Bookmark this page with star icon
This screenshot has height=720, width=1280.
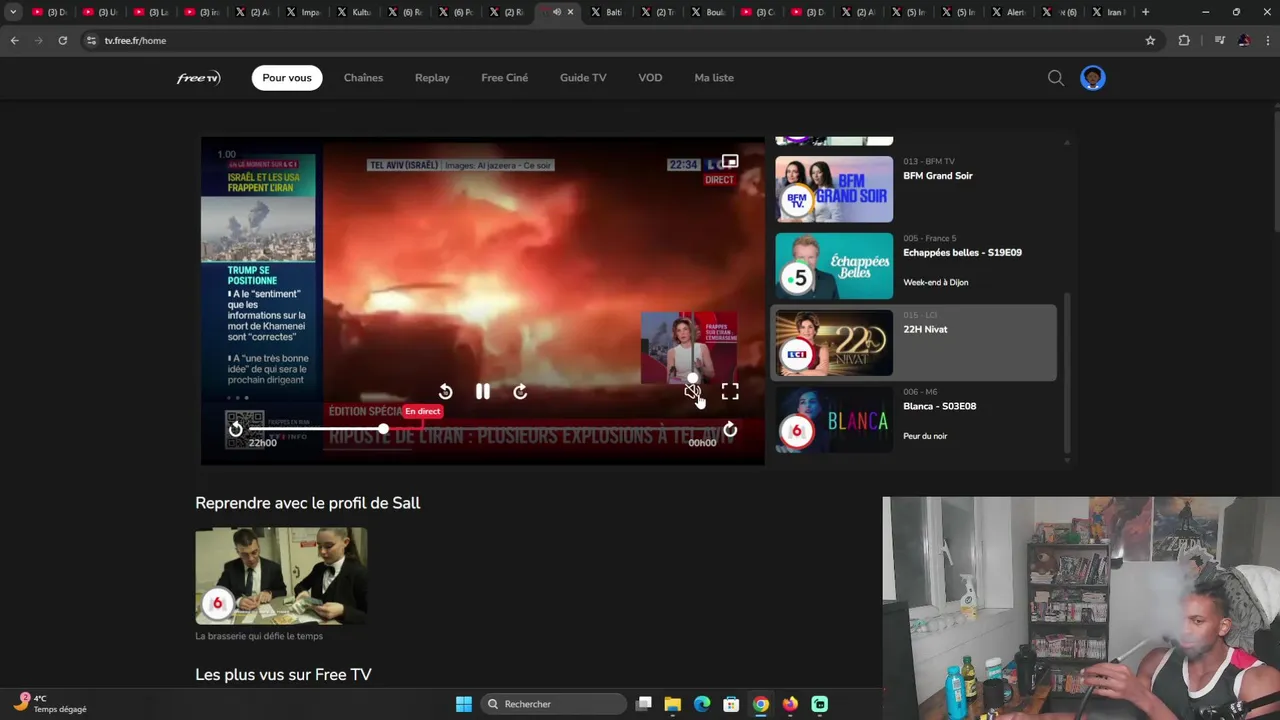tap(1150, 41)
